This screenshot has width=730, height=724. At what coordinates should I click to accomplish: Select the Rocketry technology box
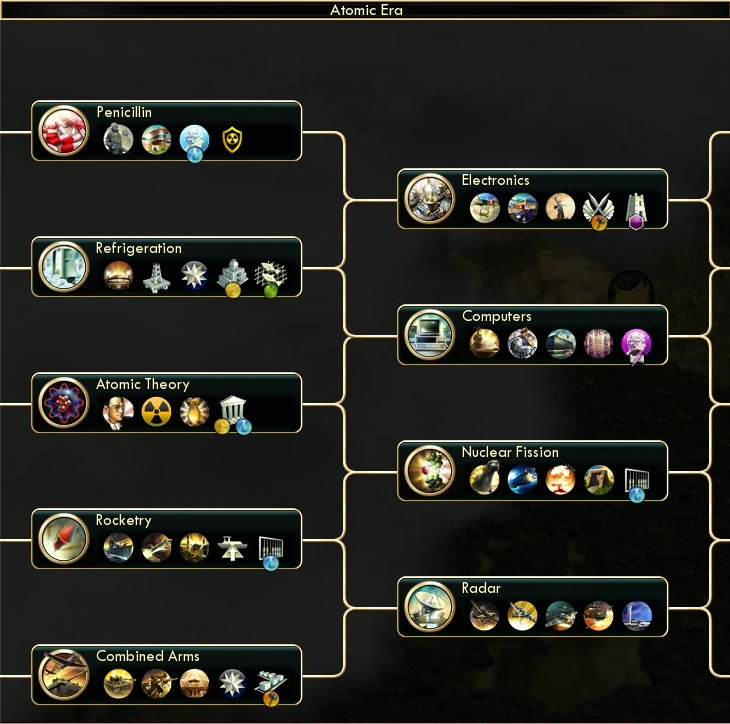167,539
